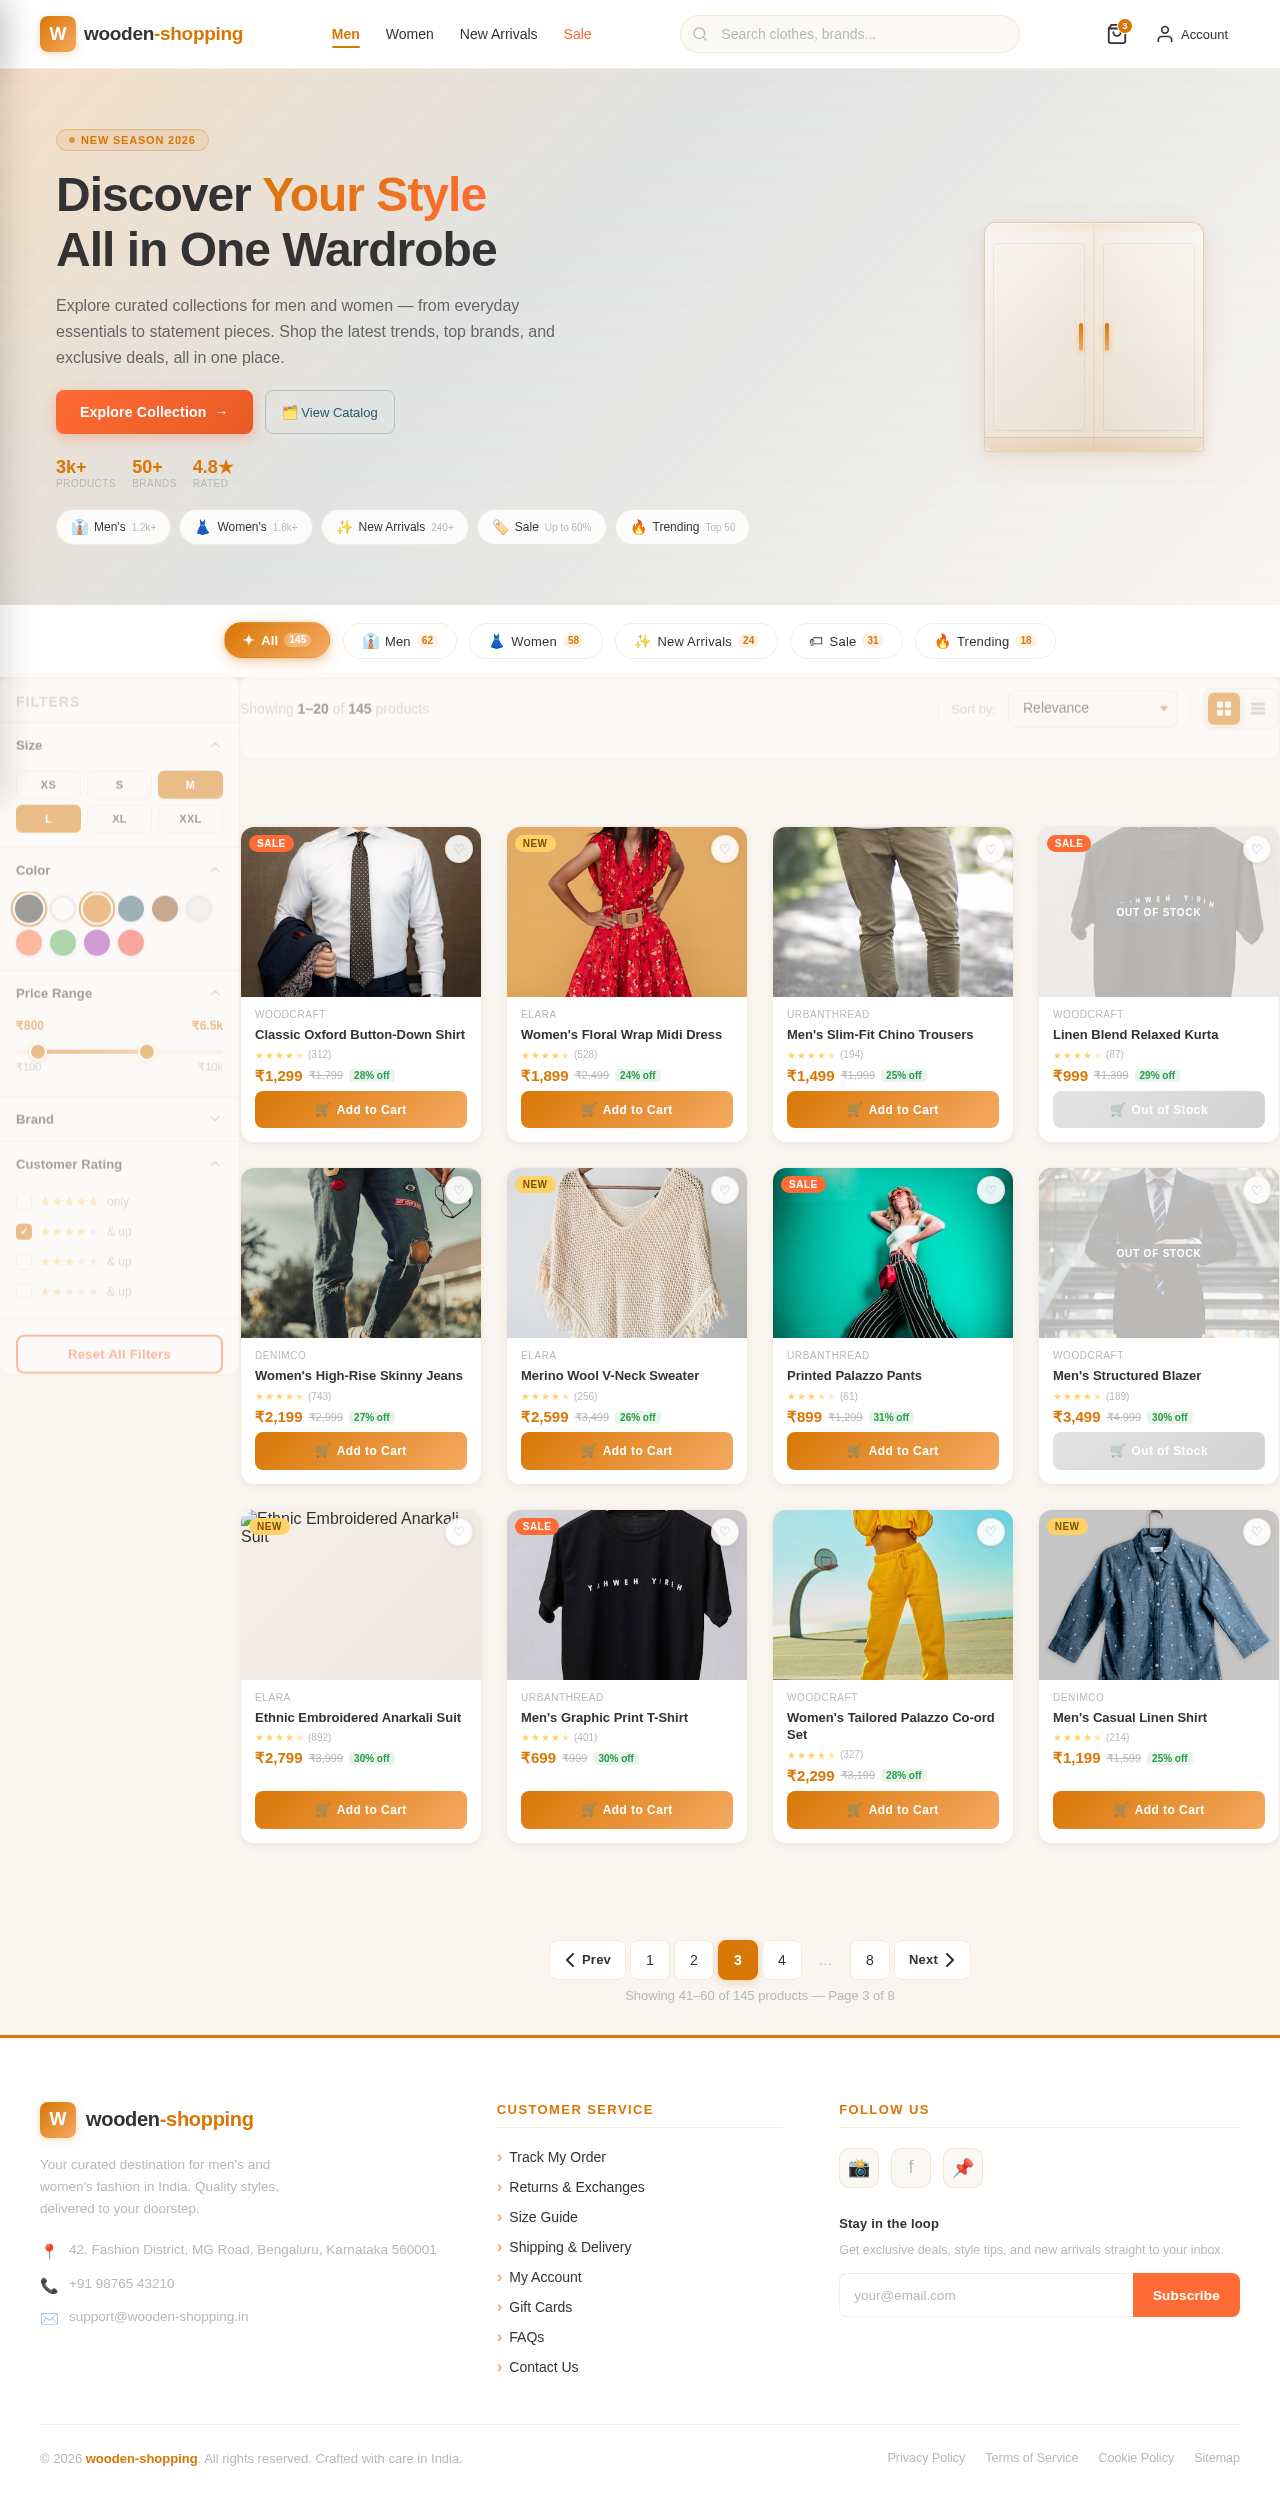The width and height of the screenshot is (1280, 2509).
Task: Select the Trending 18 category tab
Action: click(985, 641)
